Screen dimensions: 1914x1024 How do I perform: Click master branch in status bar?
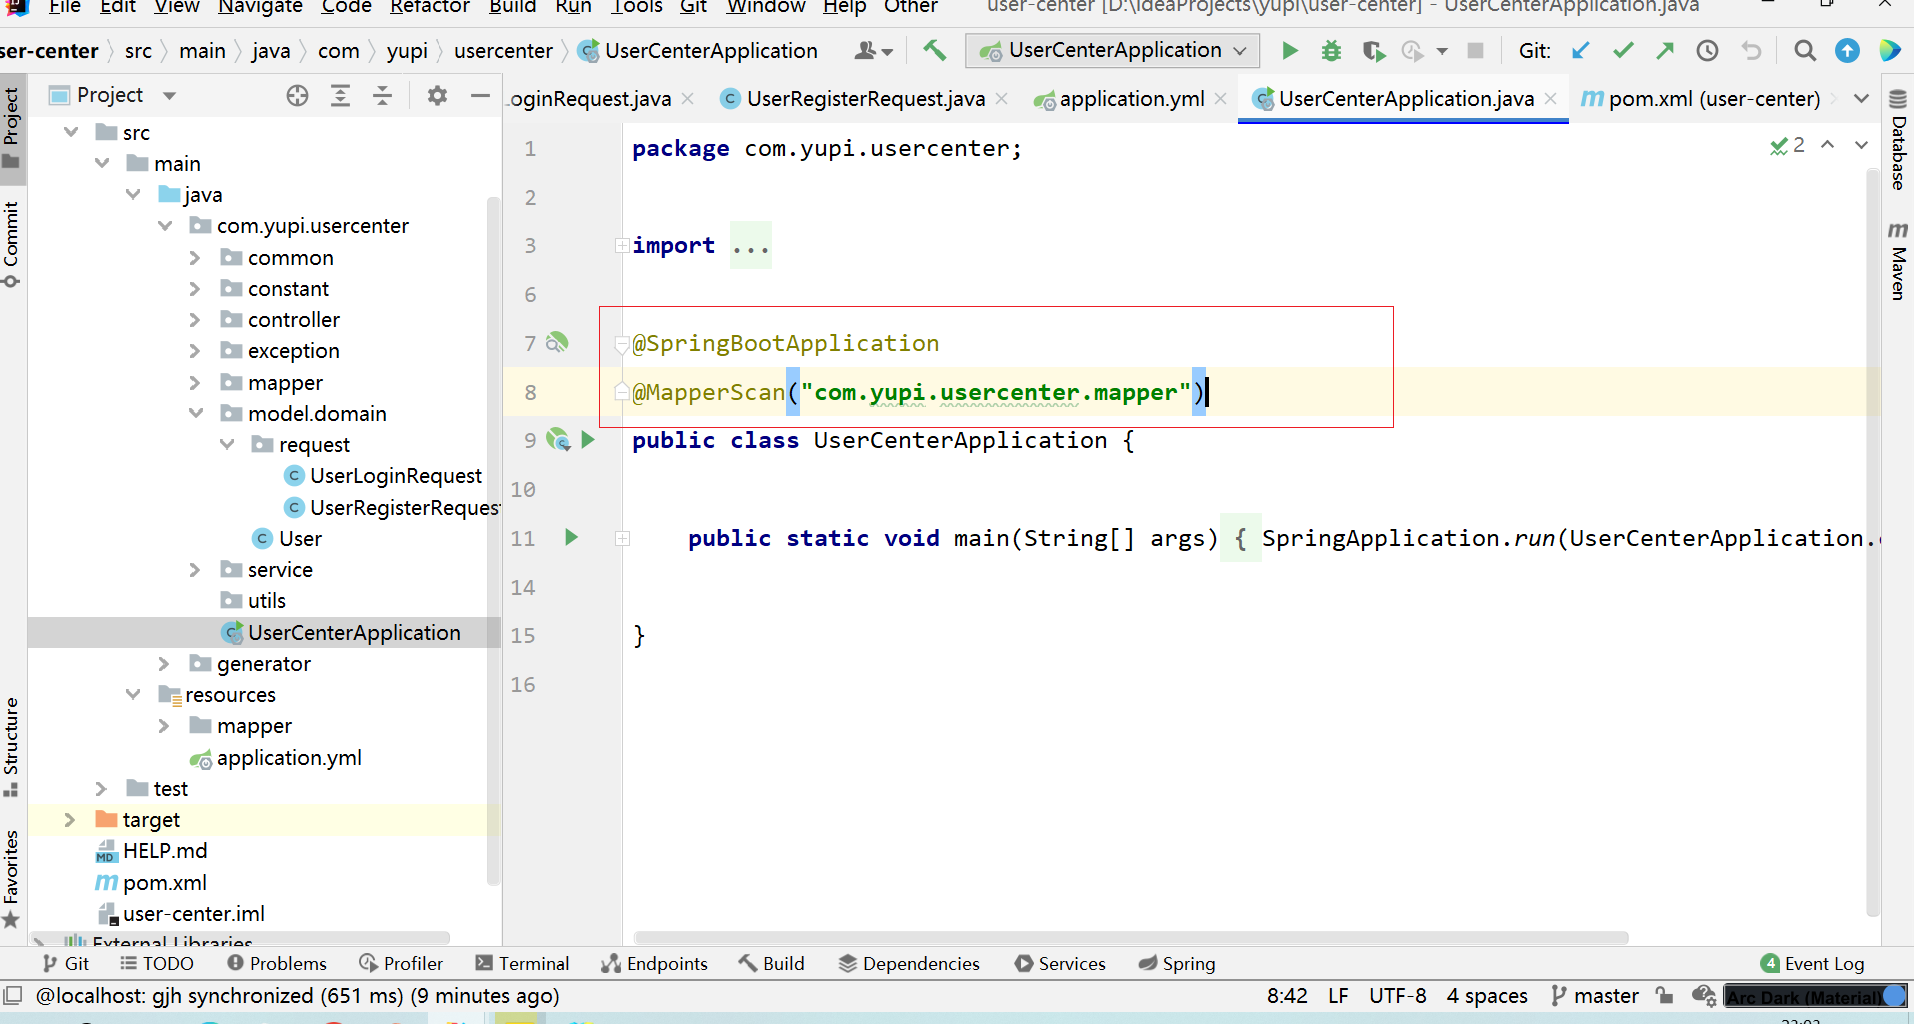(1595, 995)
